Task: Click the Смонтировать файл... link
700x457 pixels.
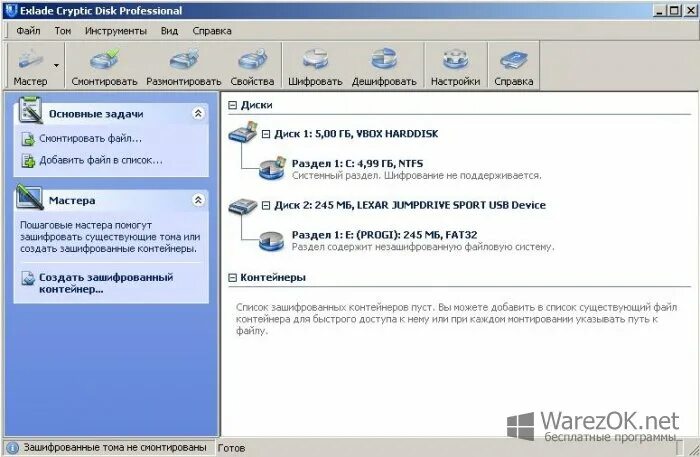Action: (90, 139)
